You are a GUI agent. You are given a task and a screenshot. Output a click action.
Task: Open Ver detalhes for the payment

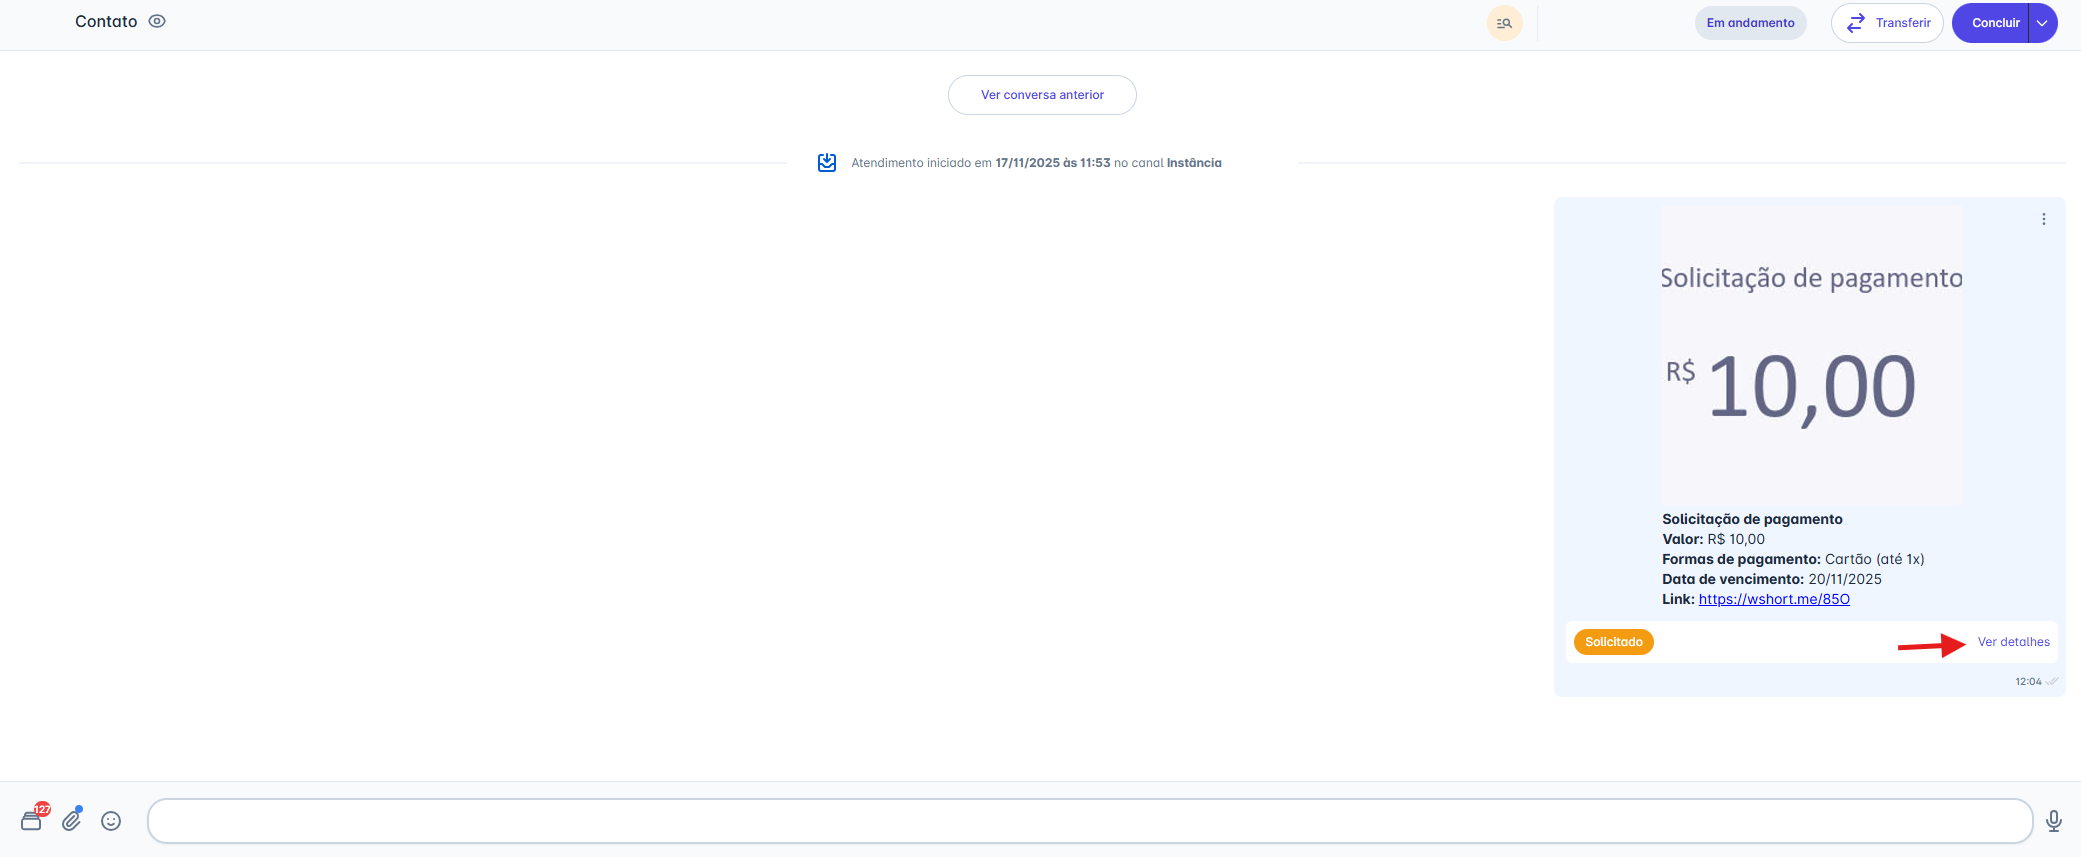click(x=2013, y=642)
